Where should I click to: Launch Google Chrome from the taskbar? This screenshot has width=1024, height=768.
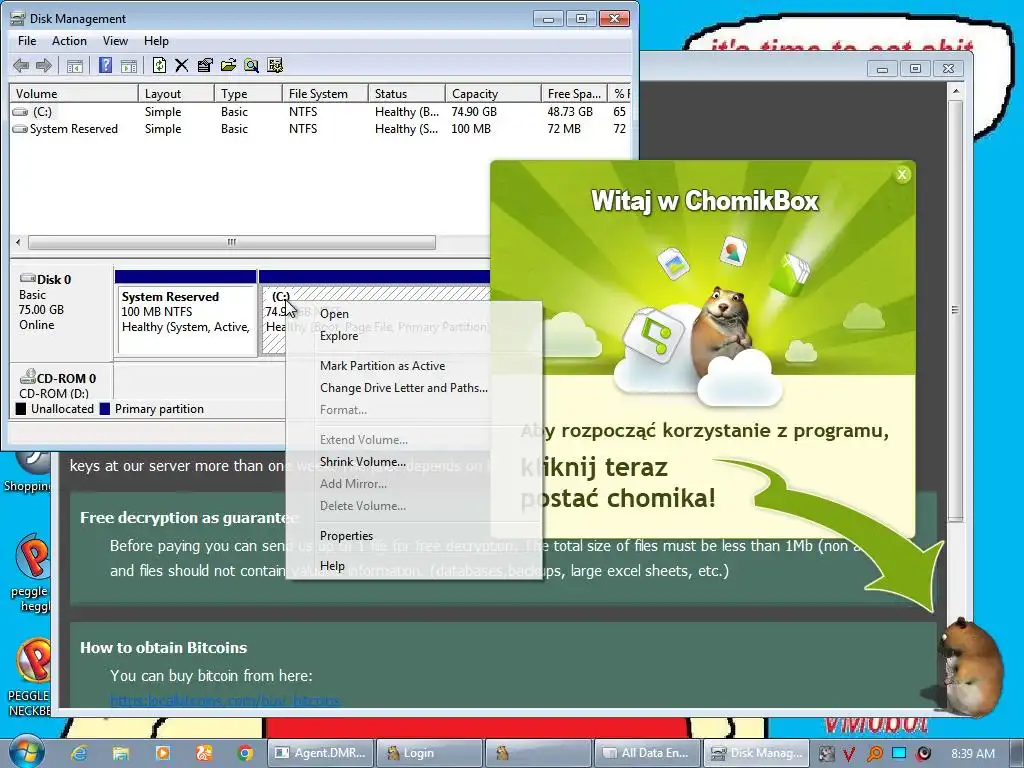coord(245,753)
